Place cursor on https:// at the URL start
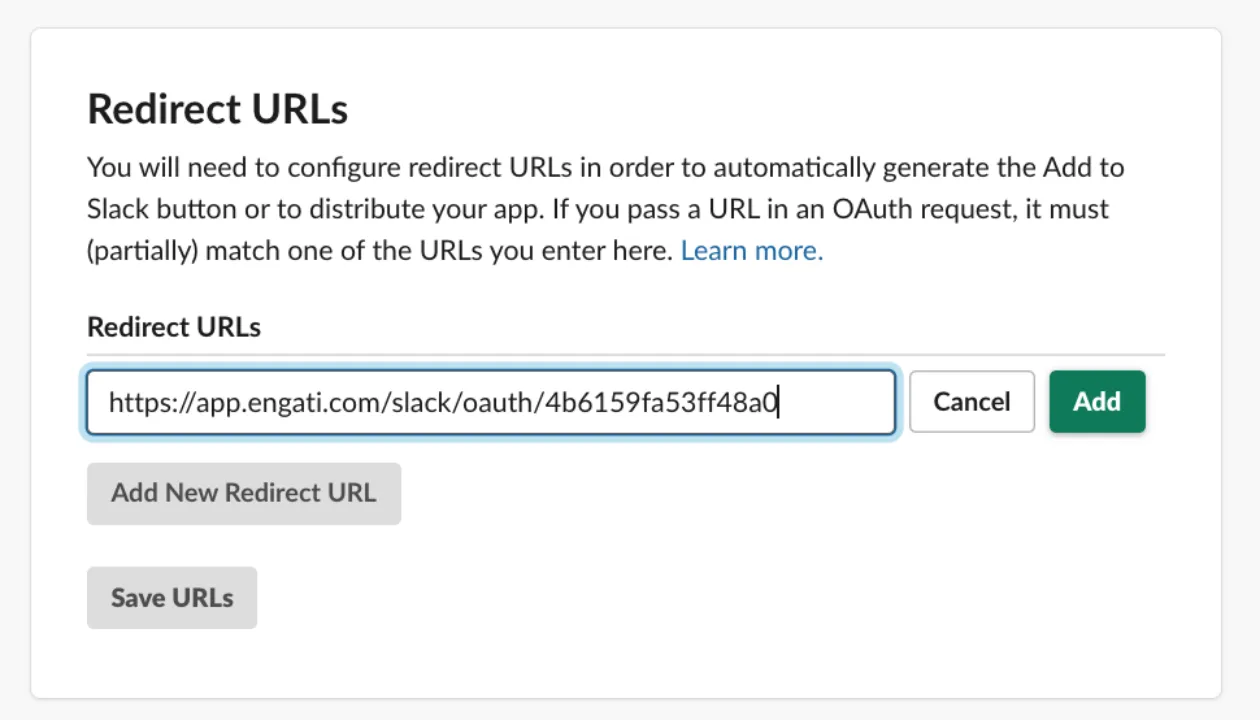1260x720 pixels. click(x=148, y=403)
